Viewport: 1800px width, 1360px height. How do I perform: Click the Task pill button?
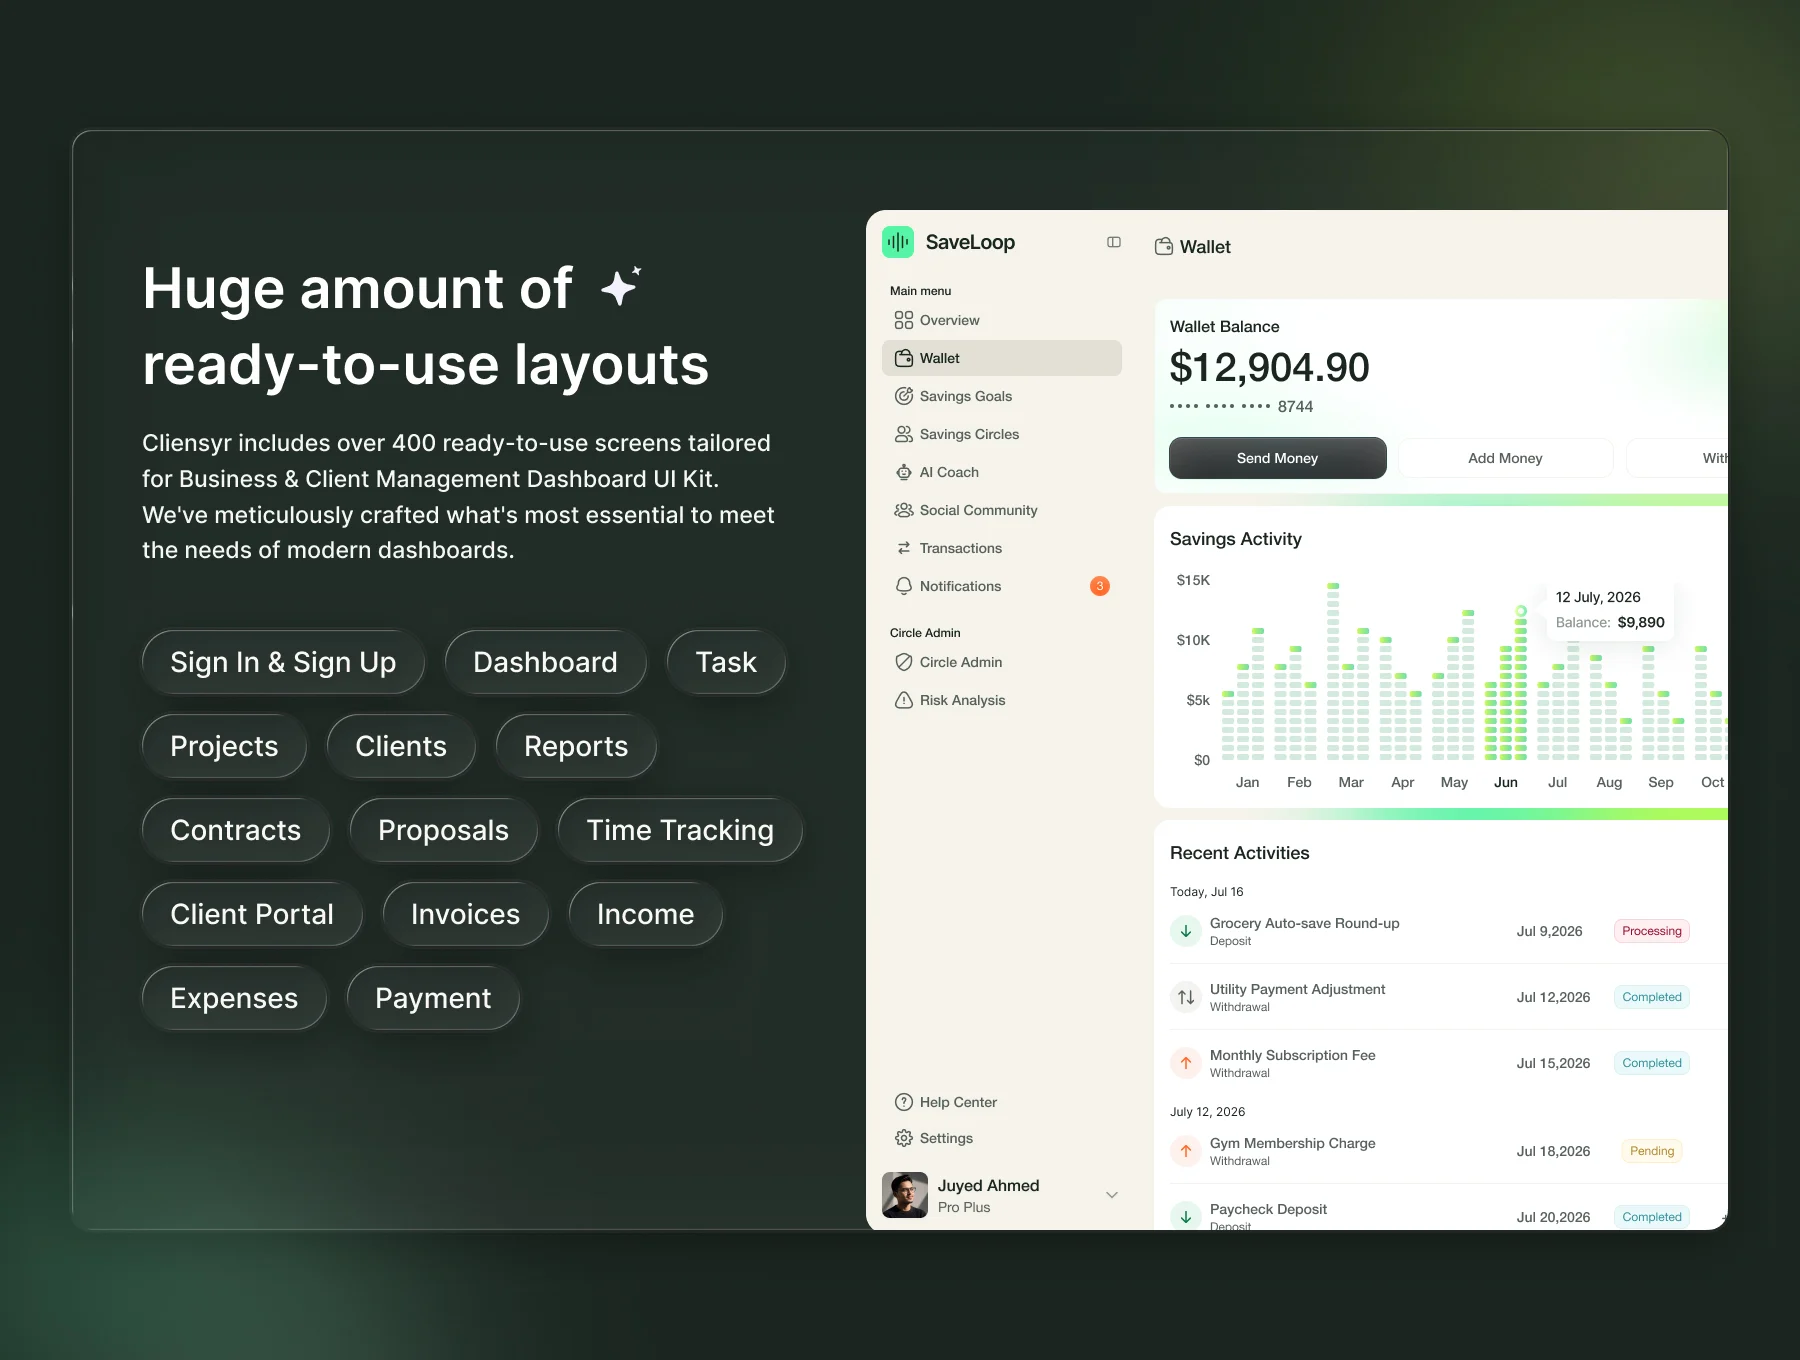726,662
